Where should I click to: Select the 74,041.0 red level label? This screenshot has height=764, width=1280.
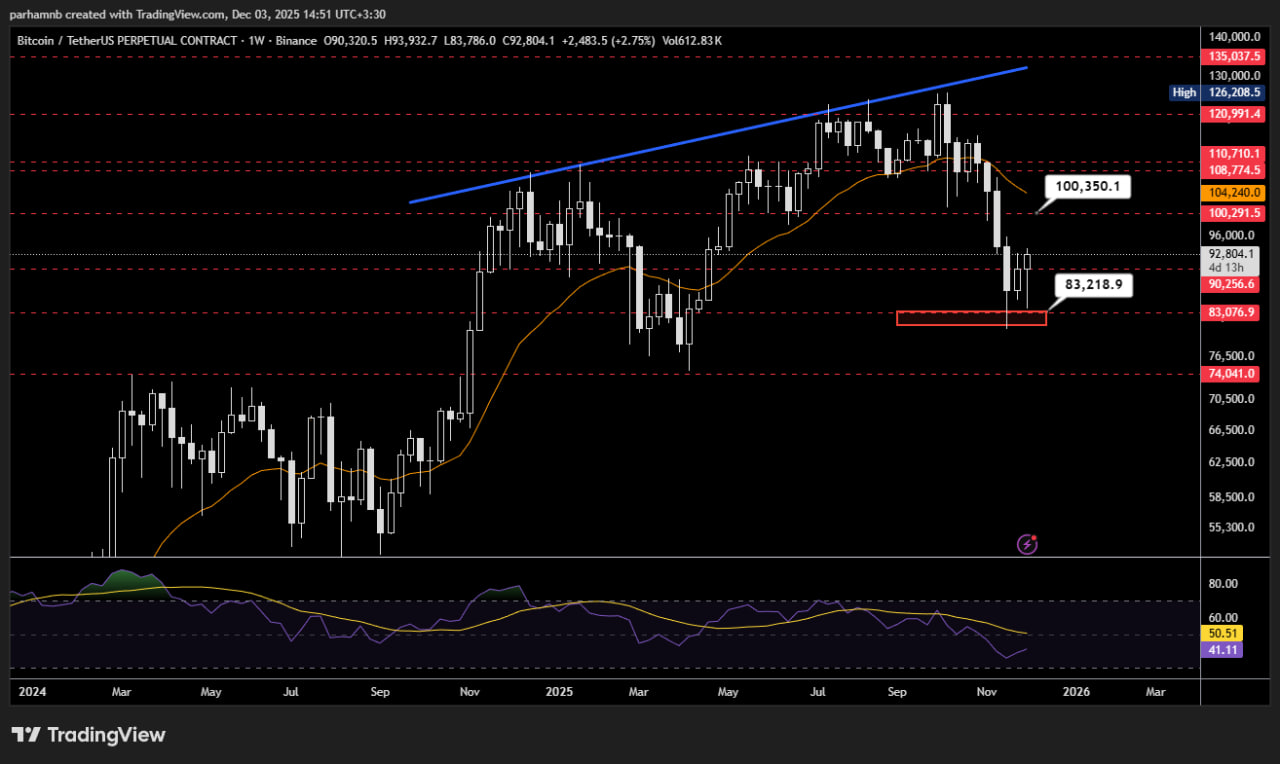(1235, 373)
